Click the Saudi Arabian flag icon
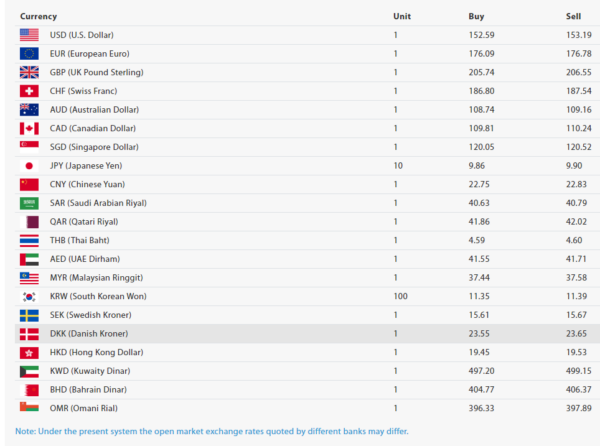 pyautogui.click(x=29, y=203)
